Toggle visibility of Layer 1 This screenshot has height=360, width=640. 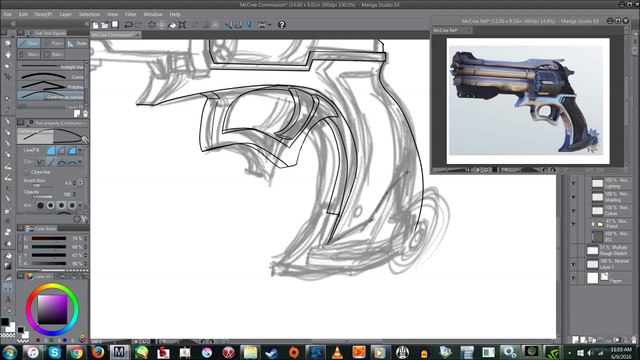click(573, 264)
